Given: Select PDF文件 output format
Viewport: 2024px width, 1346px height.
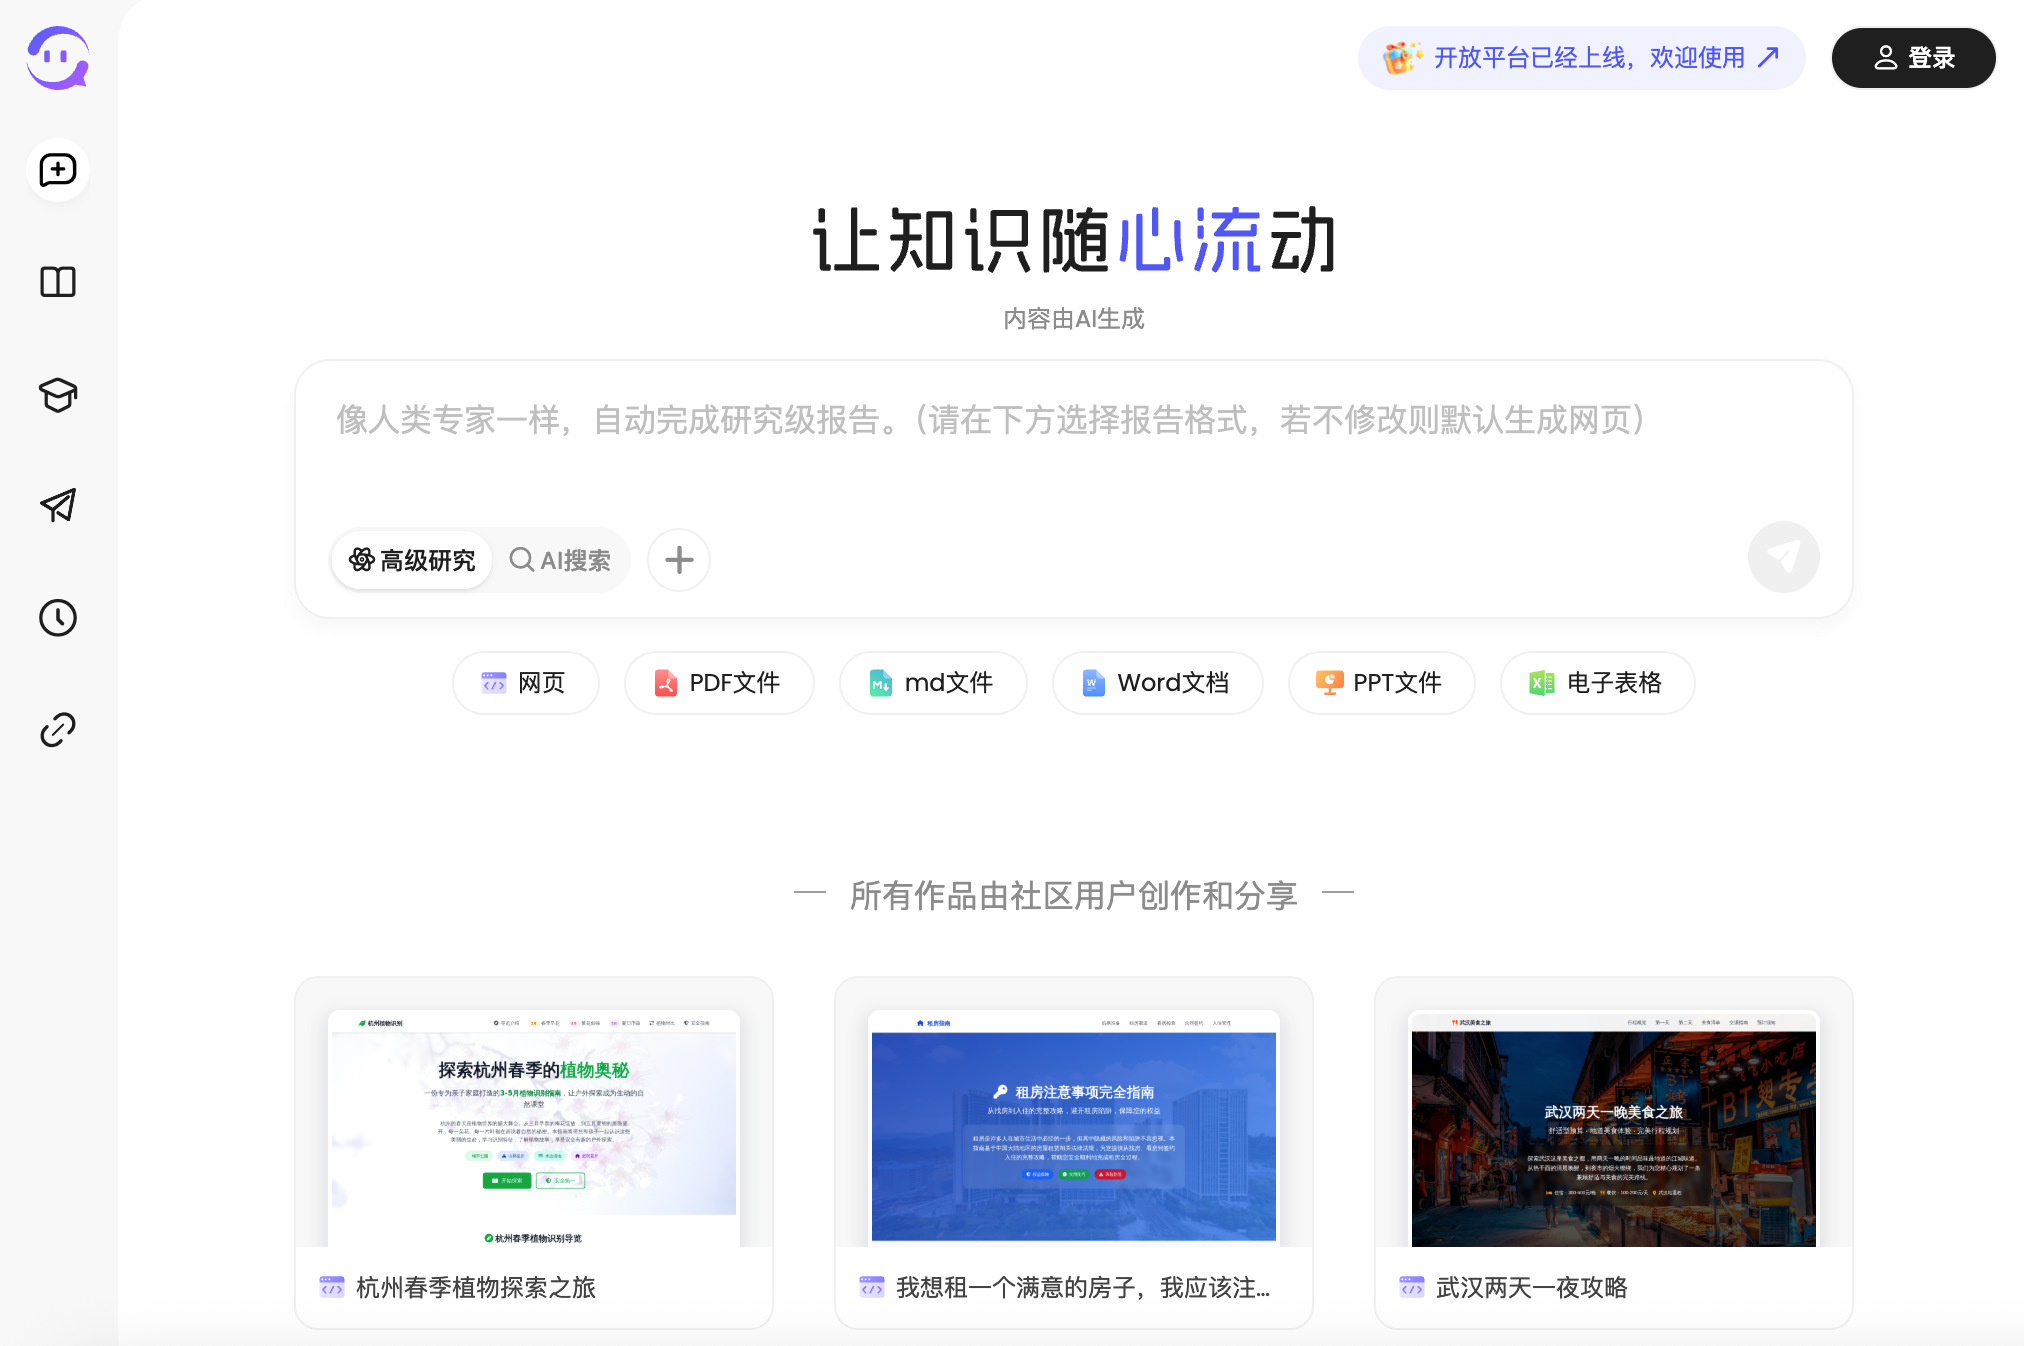Looking at the screenshot, I should [719, 683].
